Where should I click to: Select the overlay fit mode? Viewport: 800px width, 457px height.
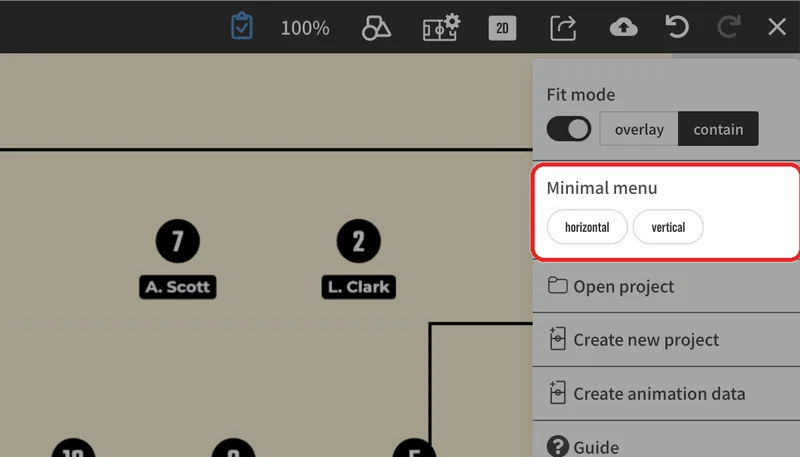click(x=639, y=129)
